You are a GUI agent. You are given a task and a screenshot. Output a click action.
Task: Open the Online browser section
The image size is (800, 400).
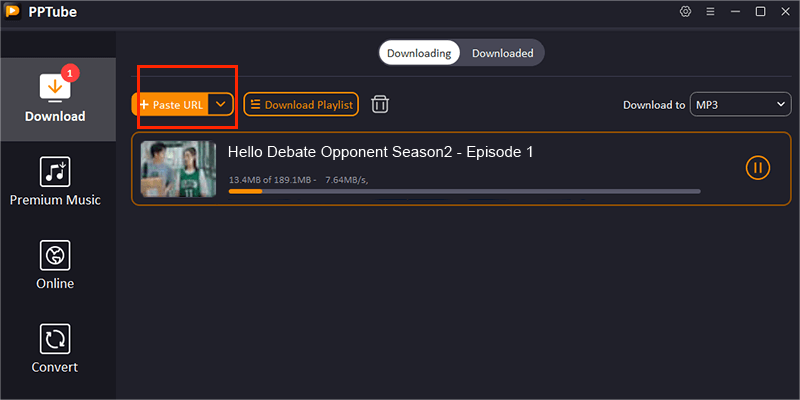tap(55, 265)
